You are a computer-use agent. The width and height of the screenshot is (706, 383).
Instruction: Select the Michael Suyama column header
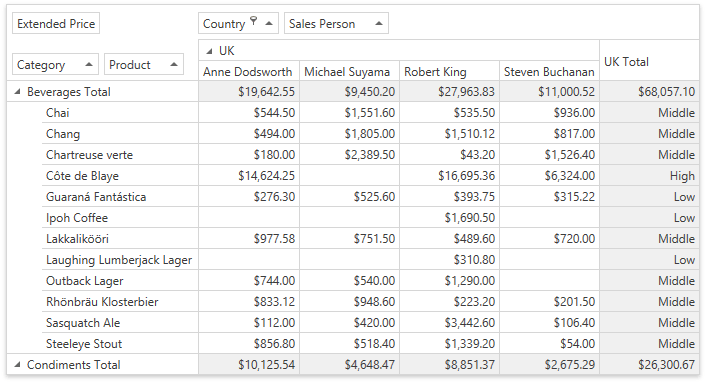coord(349,71)
